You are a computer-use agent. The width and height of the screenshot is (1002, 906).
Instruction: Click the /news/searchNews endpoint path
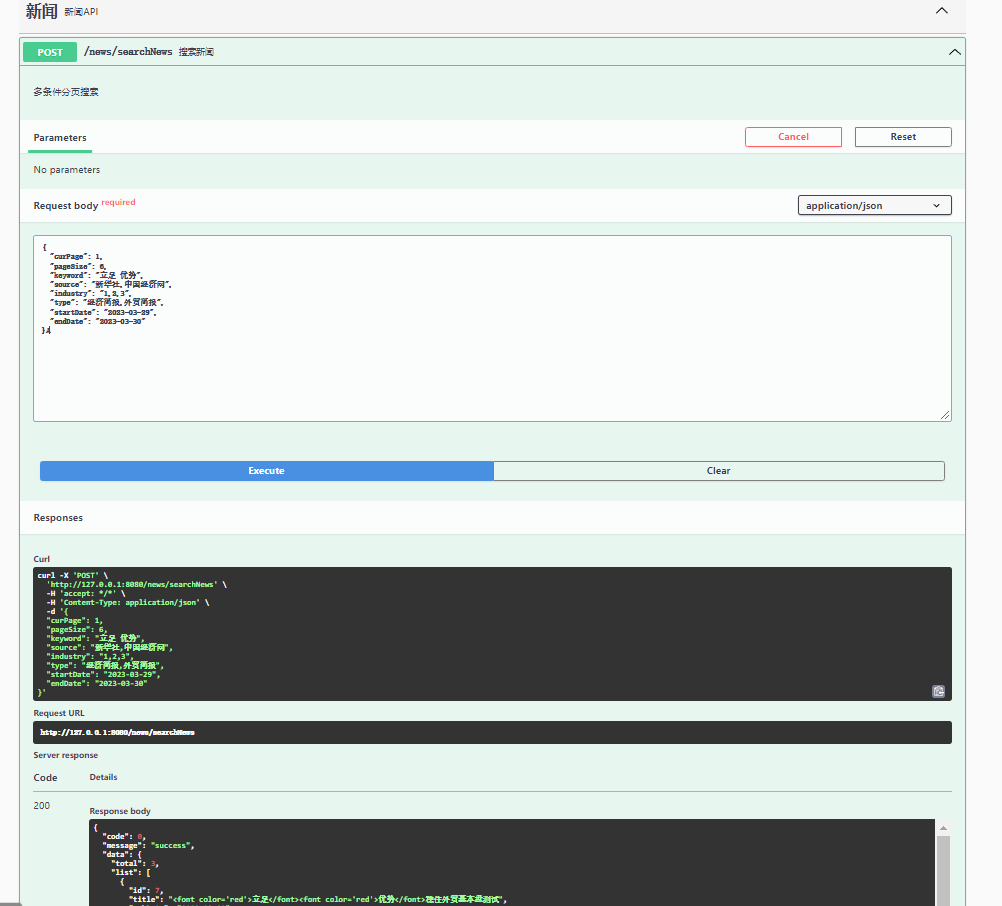tap(128, 52)
